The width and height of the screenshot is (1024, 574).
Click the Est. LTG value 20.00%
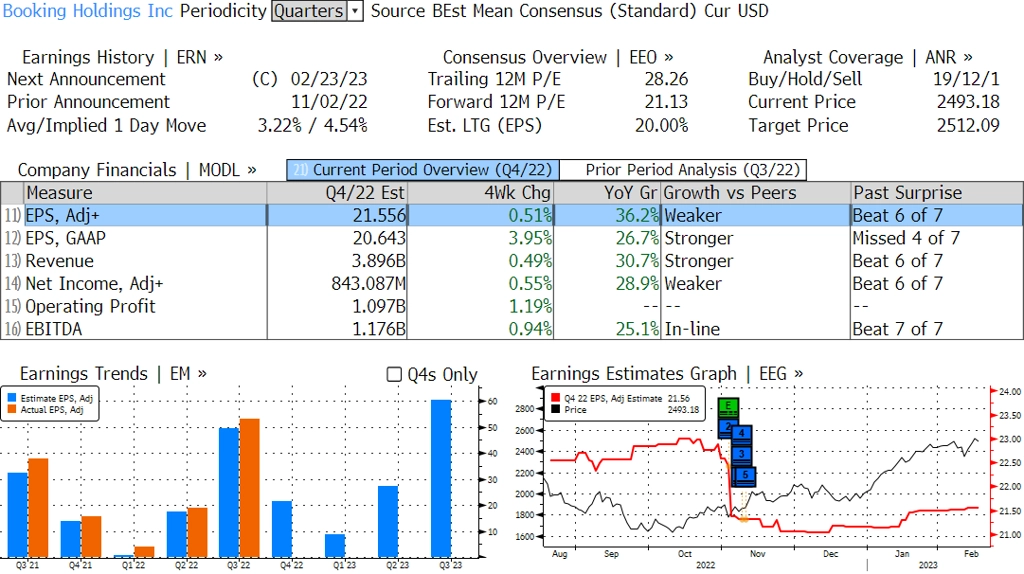[x=661, y=125]
